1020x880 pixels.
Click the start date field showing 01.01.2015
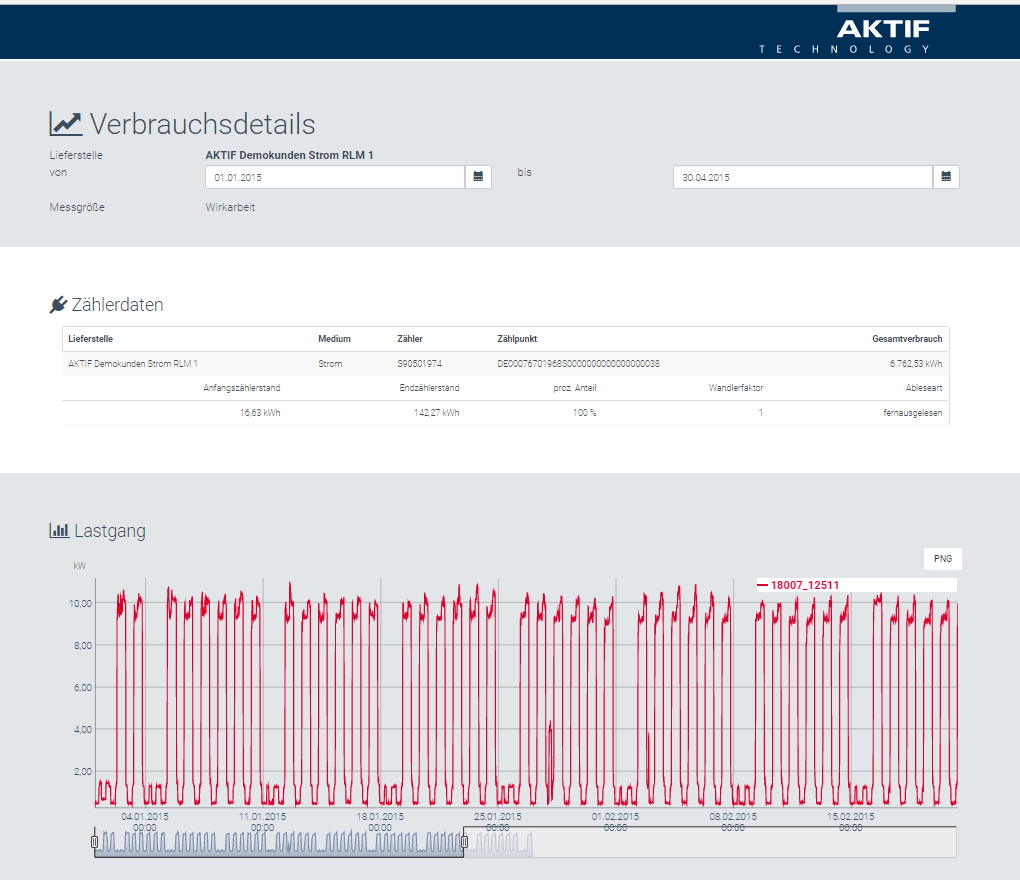pyautogui.click(x=334, y=177)
